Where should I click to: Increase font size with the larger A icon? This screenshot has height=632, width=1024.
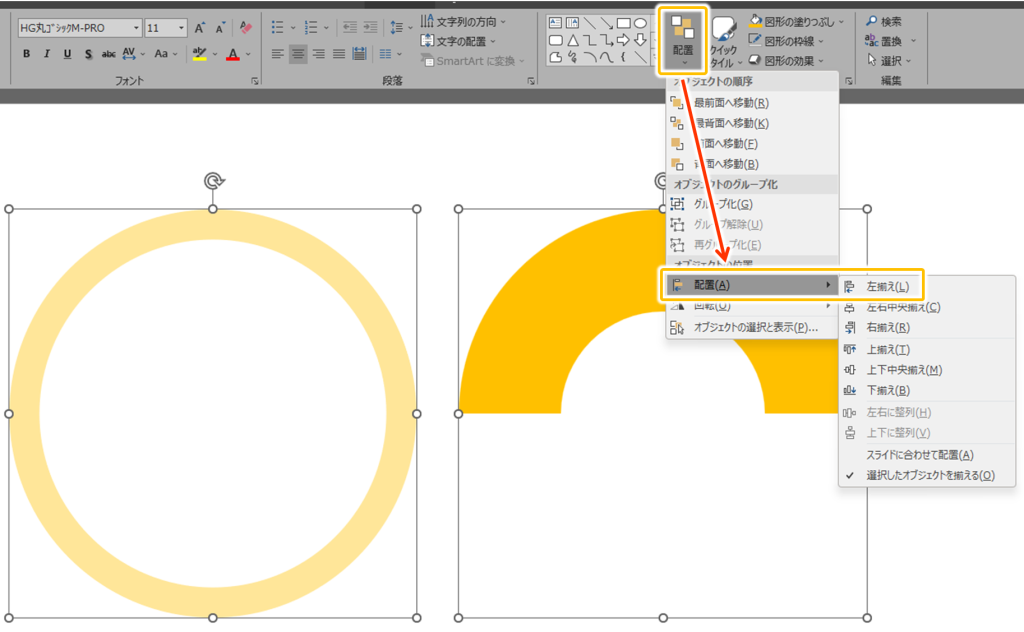(x=200, y=28)
